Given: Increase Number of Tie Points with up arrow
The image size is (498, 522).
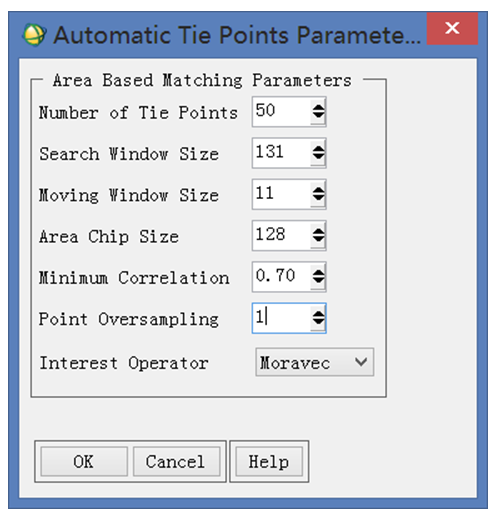Looking at the screenshot, I should click(x=318, y=107).
